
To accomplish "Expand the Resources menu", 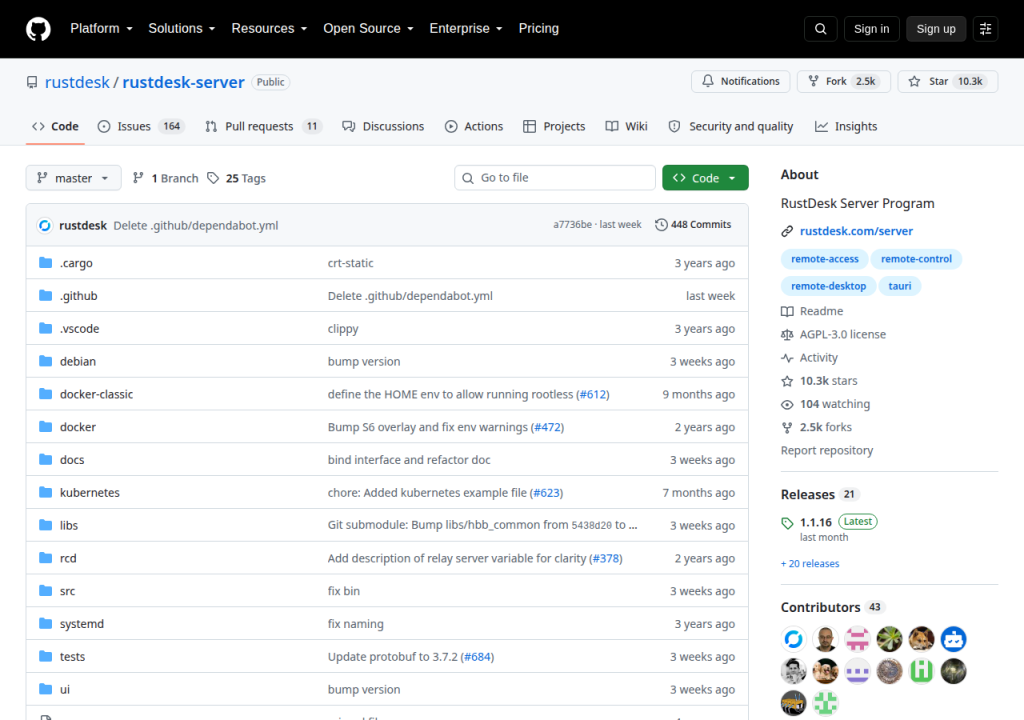I will (x=269, y=29).
